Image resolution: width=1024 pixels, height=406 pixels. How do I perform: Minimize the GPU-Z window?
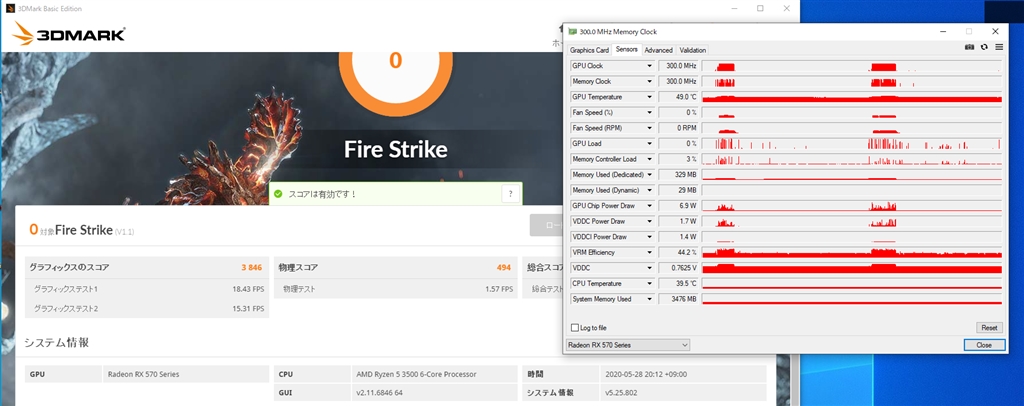click(x=943, y=31)
